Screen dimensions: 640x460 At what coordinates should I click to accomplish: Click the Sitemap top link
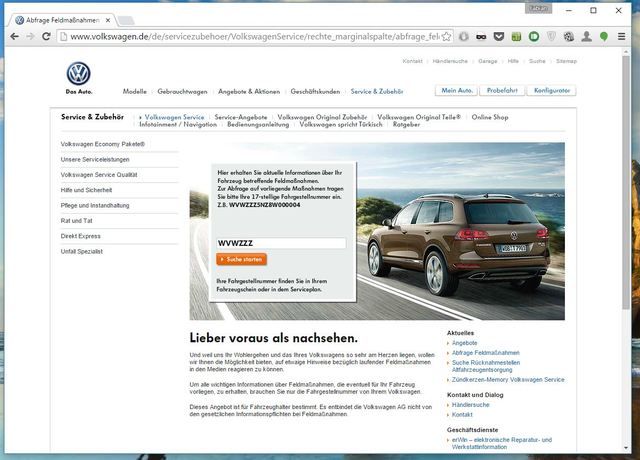coord(567,61)
